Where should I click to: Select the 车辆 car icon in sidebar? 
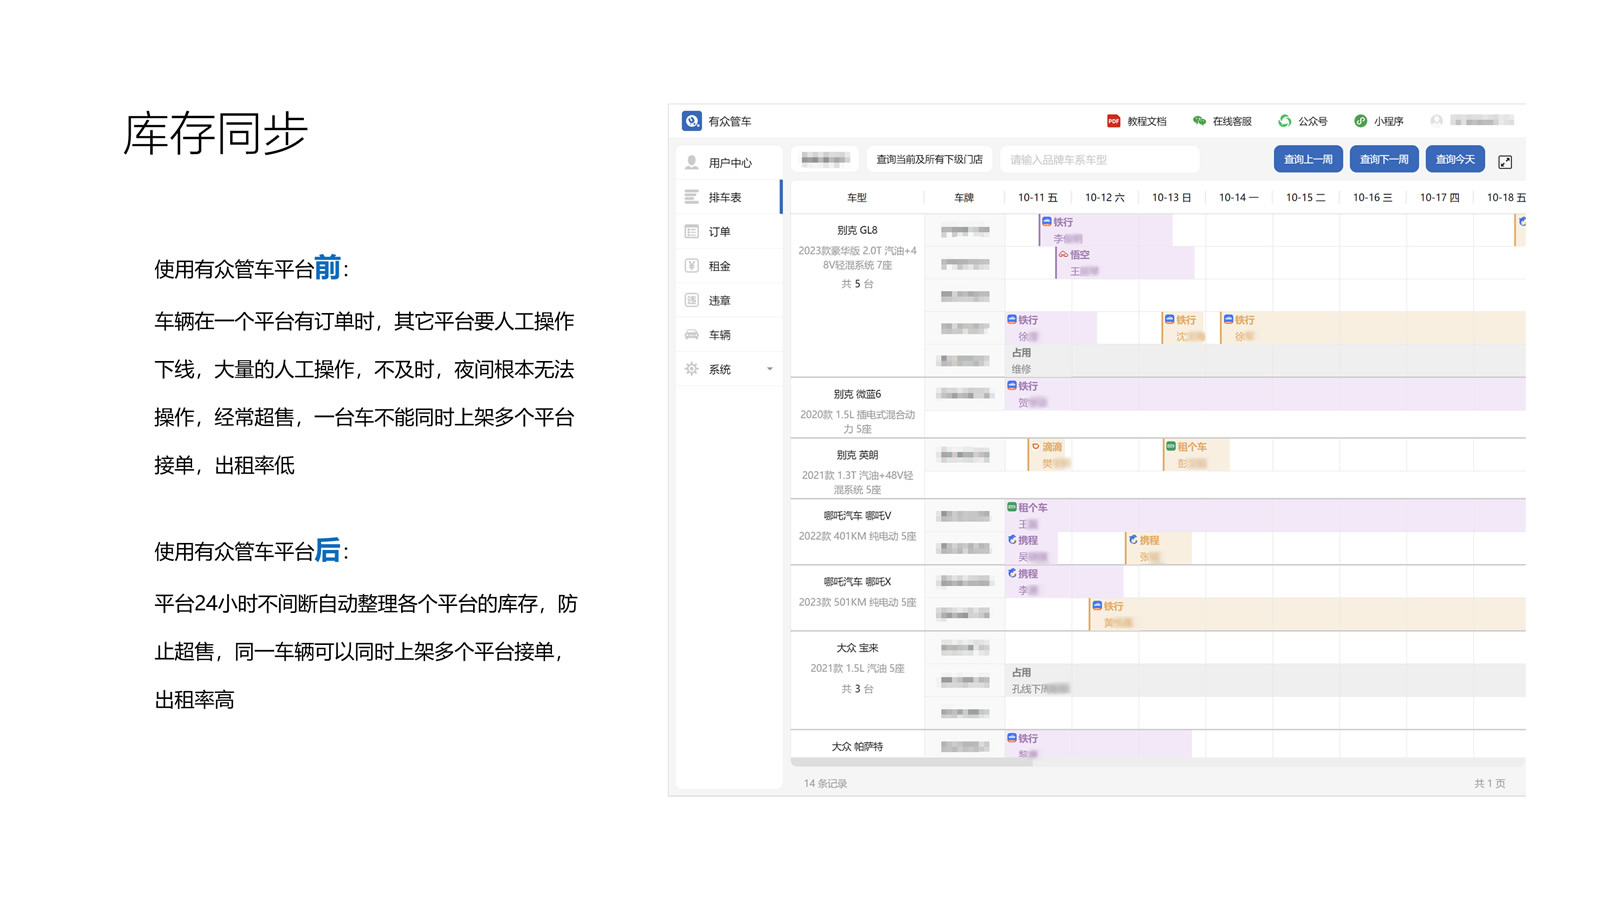coord(691,335)
